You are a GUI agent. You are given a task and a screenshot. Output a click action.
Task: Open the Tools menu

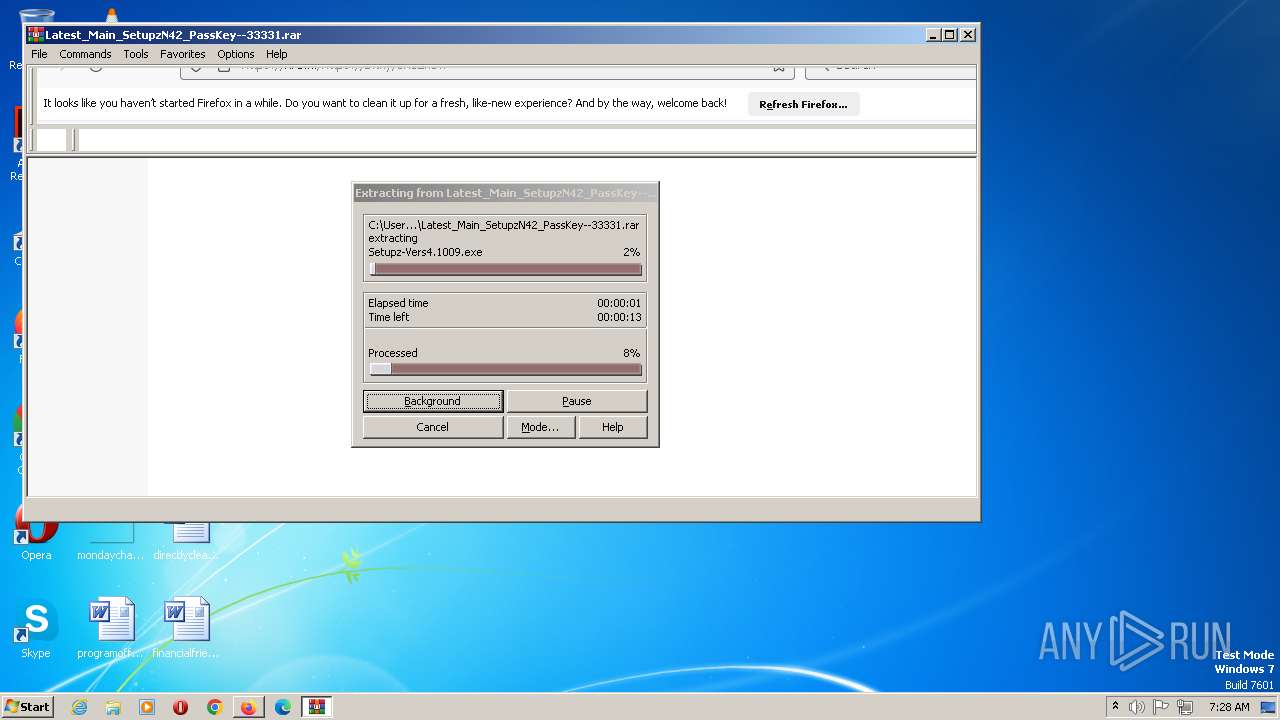tap(136, 54)
